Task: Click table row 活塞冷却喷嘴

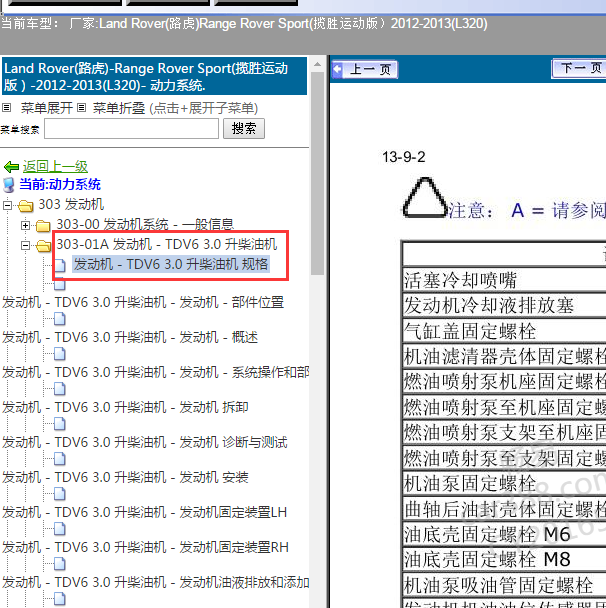Action: pos(504,280)
